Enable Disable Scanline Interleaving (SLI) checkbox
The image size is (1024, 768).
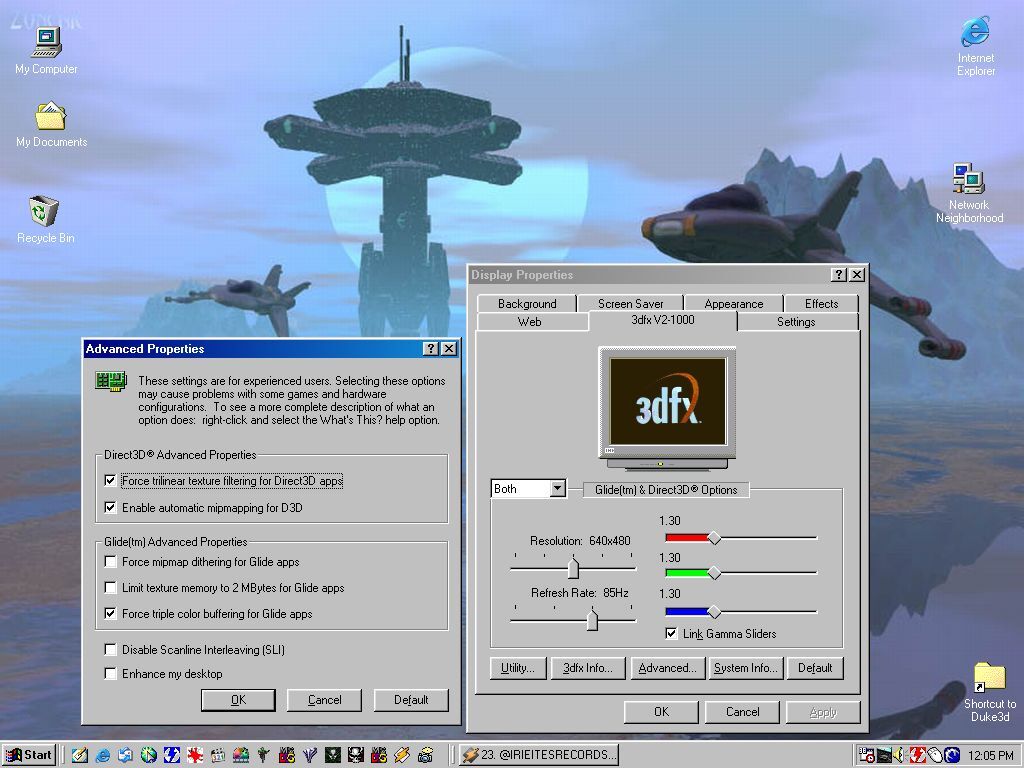click(x=111, y=650)
